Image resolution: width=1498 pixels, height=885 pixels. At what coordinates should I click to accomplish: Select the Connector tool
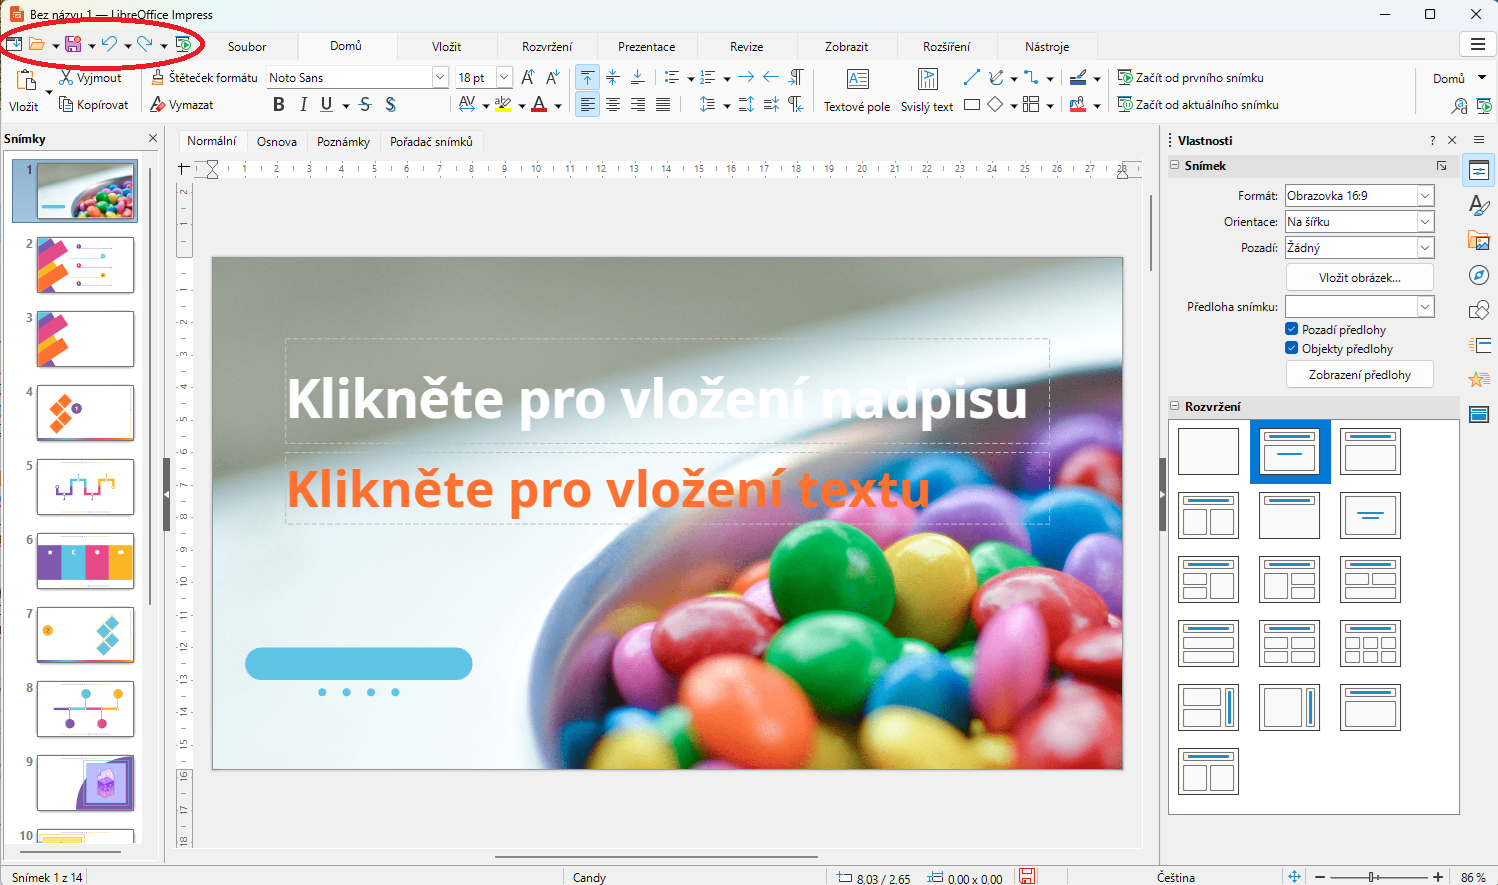click(x=1031, y=77)
